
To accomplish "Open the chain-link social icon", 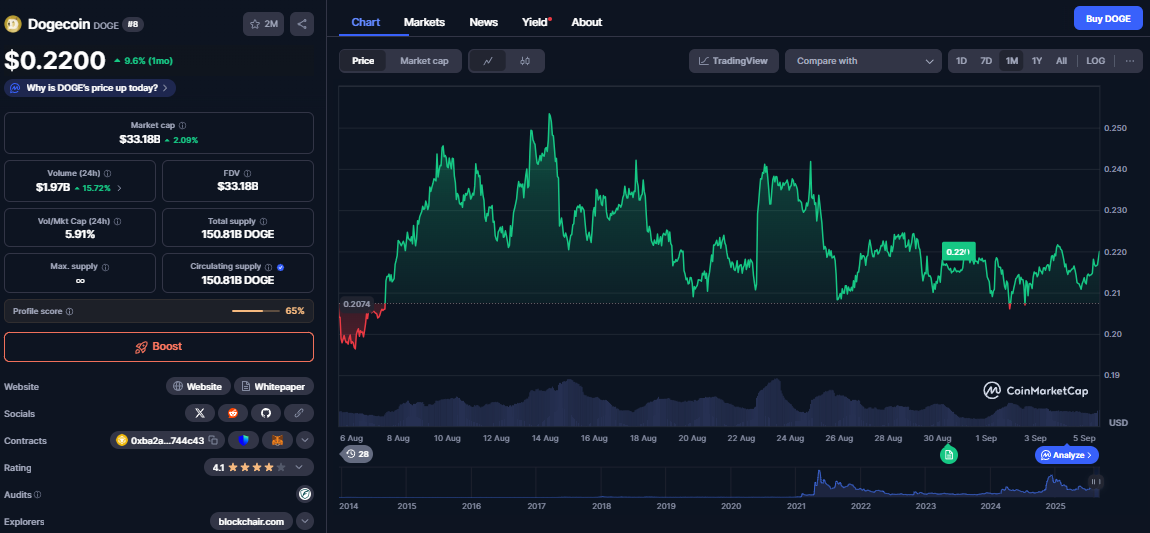I will coord(299,413).
